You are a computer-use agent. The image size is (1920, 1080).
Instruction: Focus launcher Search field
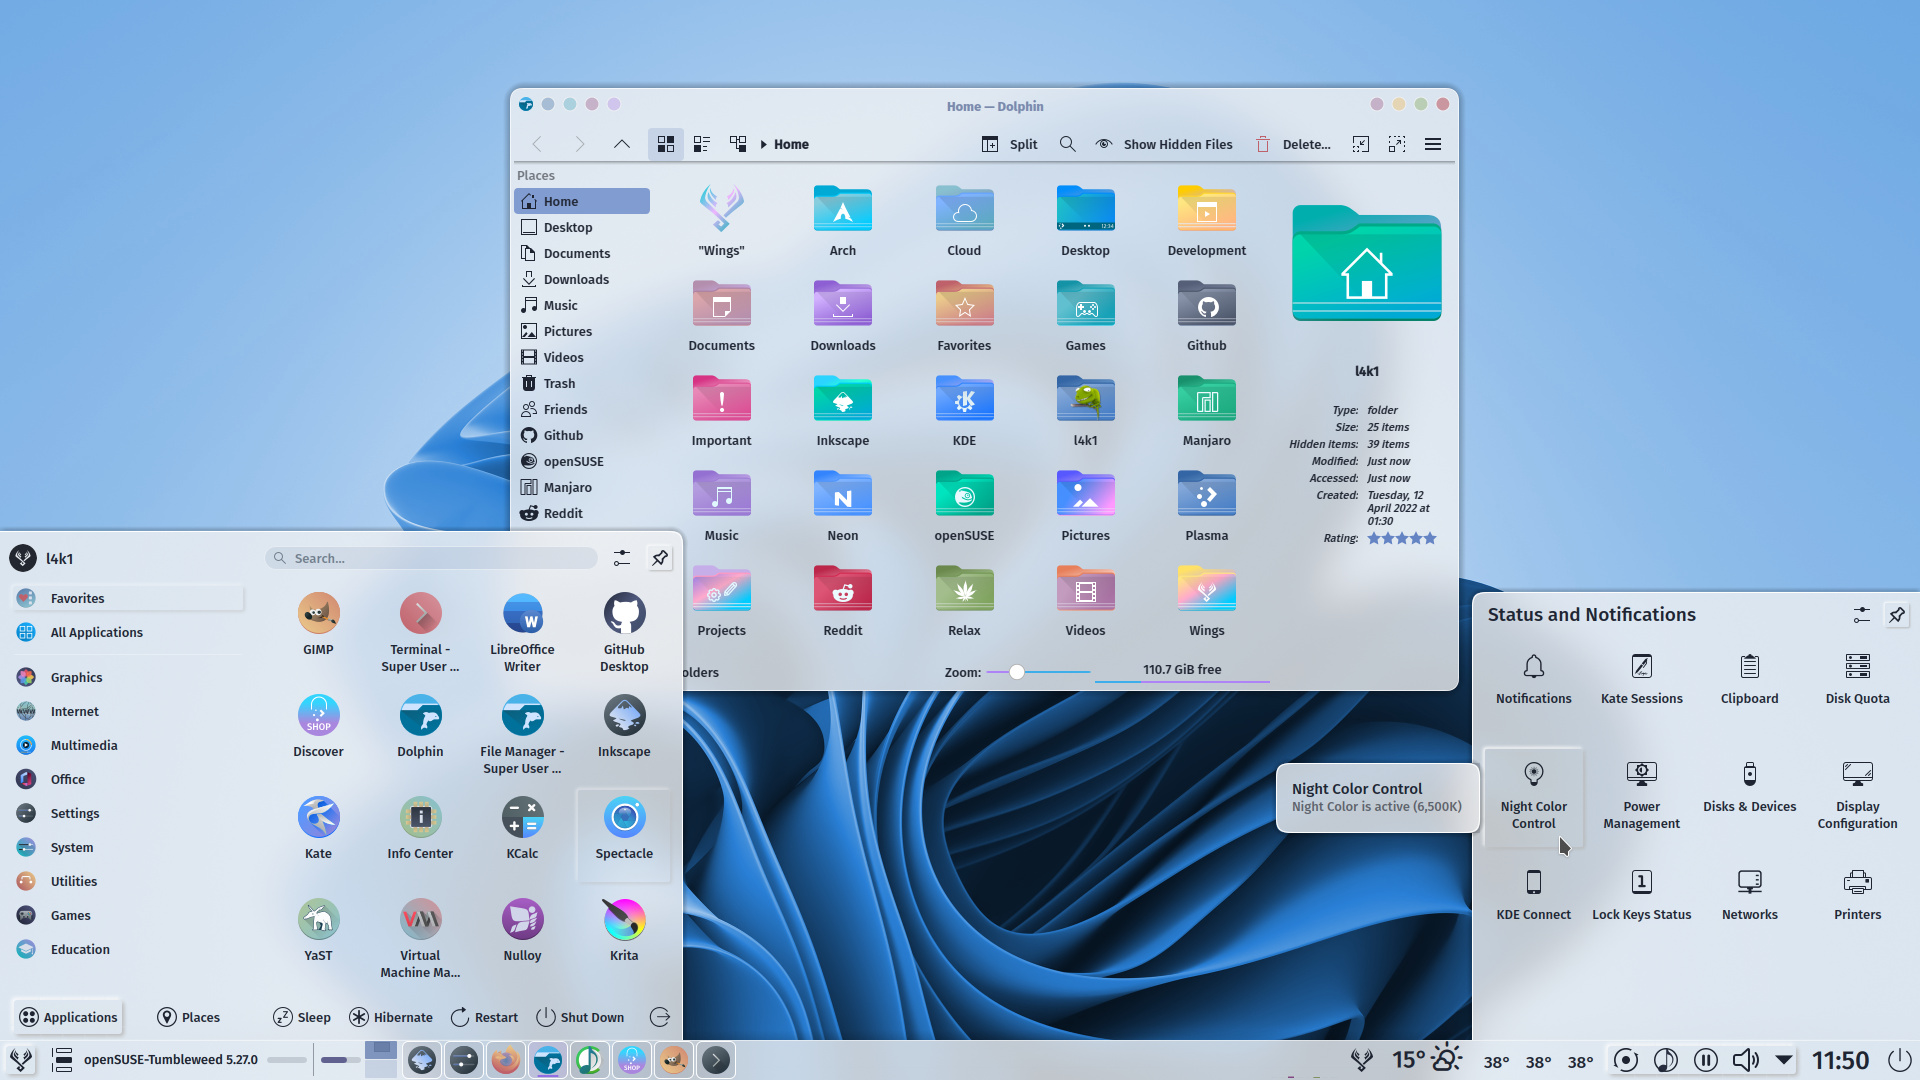click(432, 558)
